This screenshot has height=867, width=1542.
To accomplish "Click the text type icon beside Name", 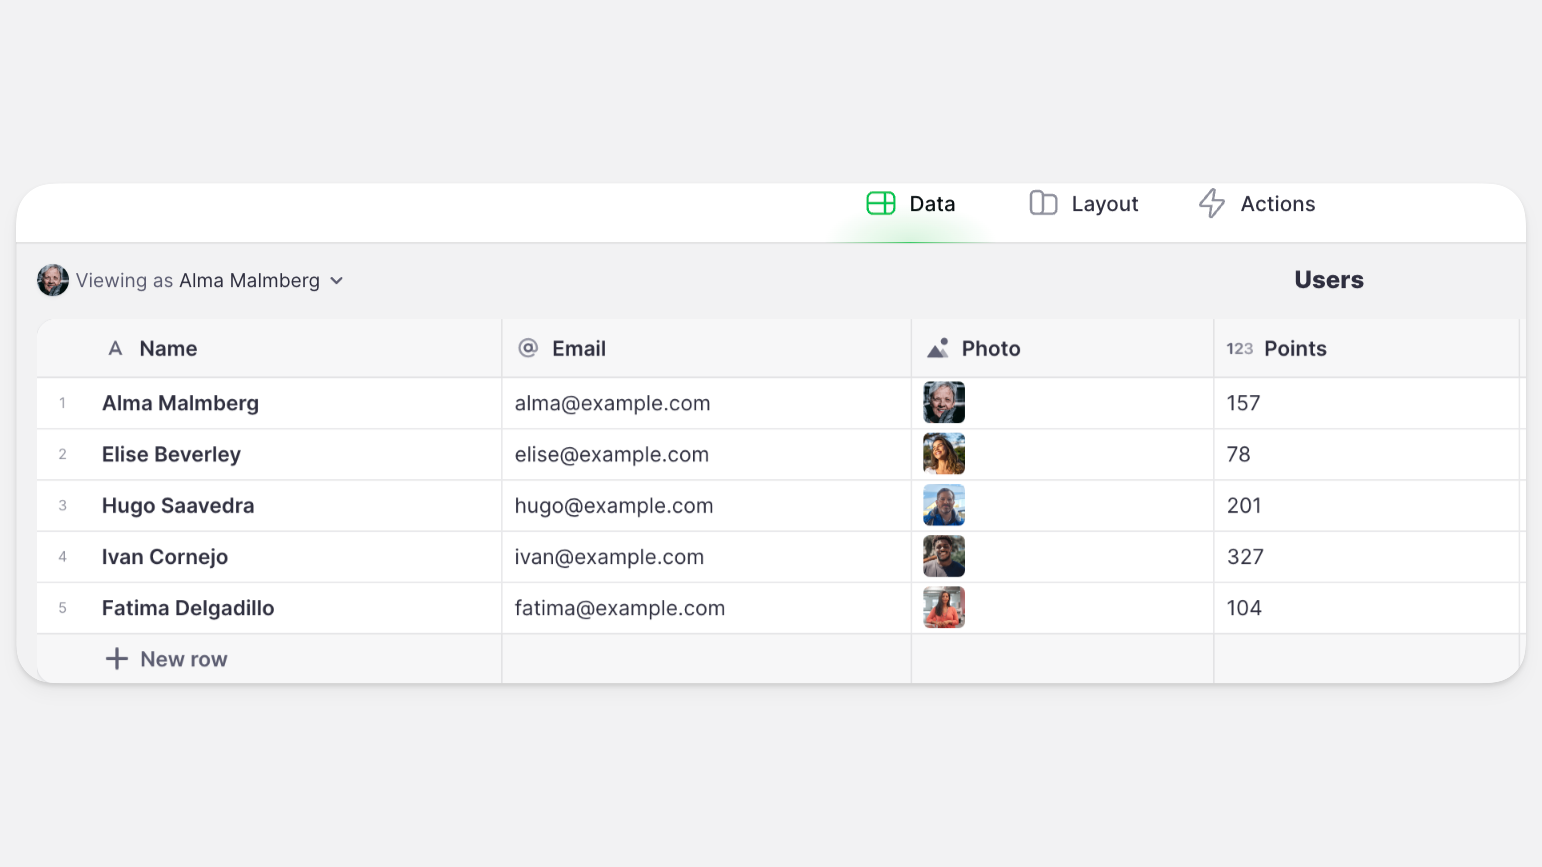I will [116, 349].
